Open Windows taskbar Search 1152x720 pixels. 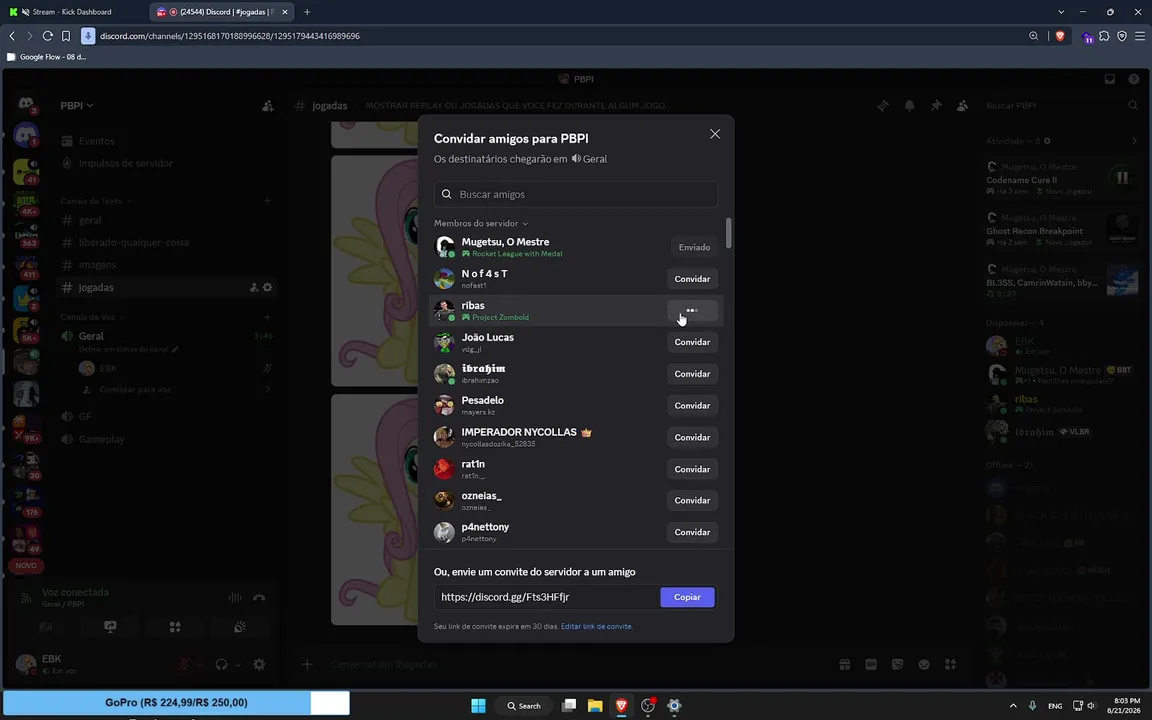click(524, 706)
